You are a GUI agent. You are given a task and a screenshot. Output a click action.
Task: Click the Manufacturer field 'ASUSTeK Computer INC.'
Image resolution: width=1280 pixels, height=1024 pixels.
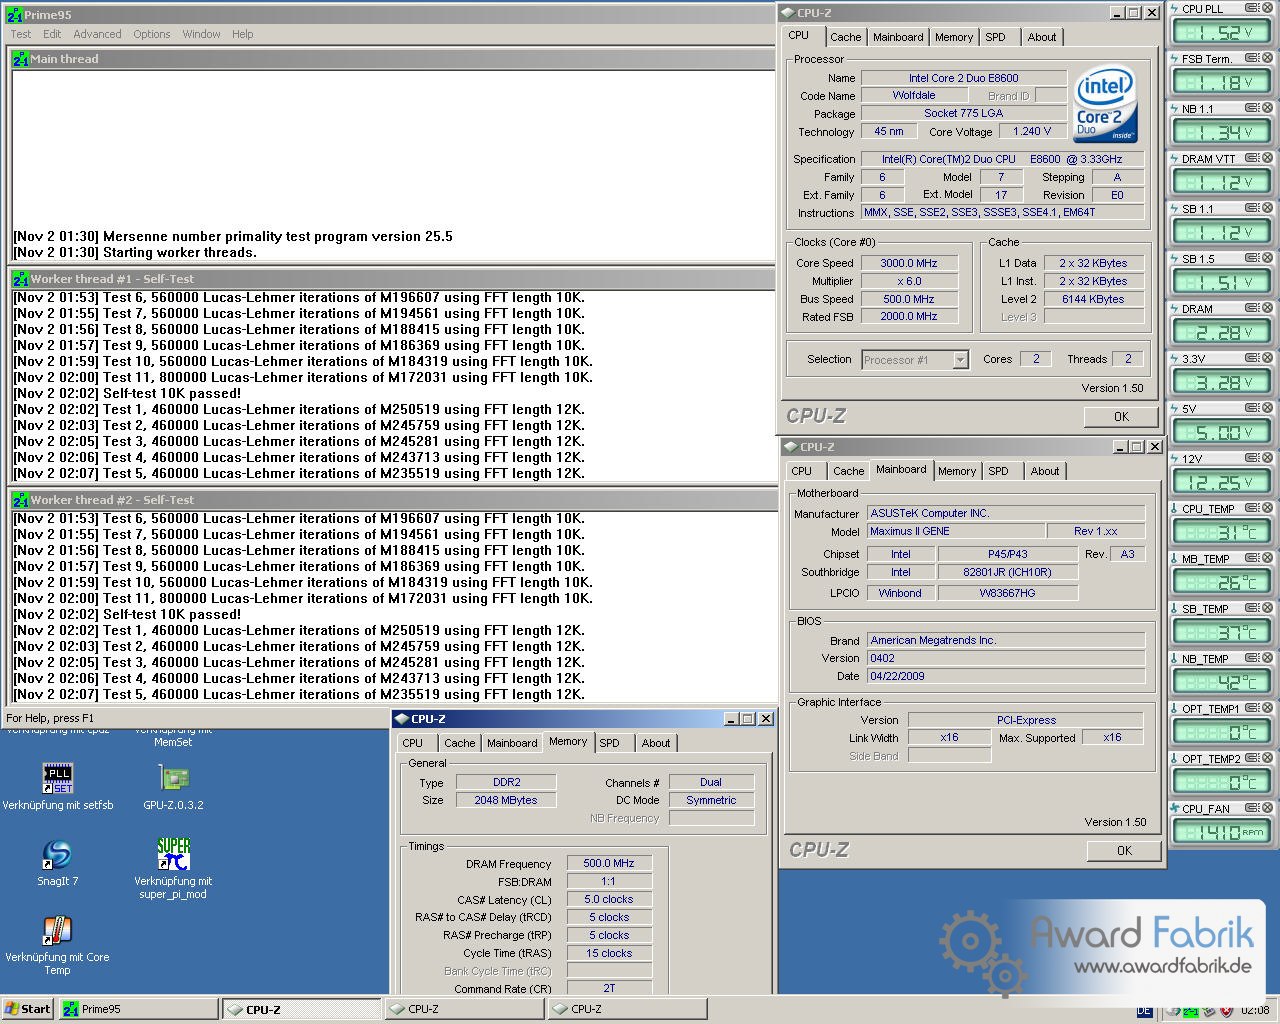[x=1006, y=513]
